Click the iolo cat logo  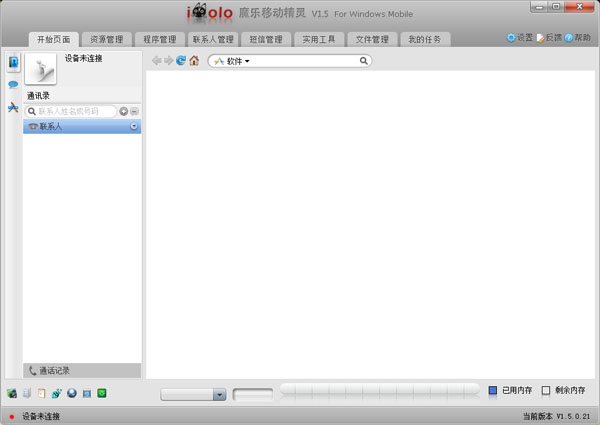pos(210,11)
